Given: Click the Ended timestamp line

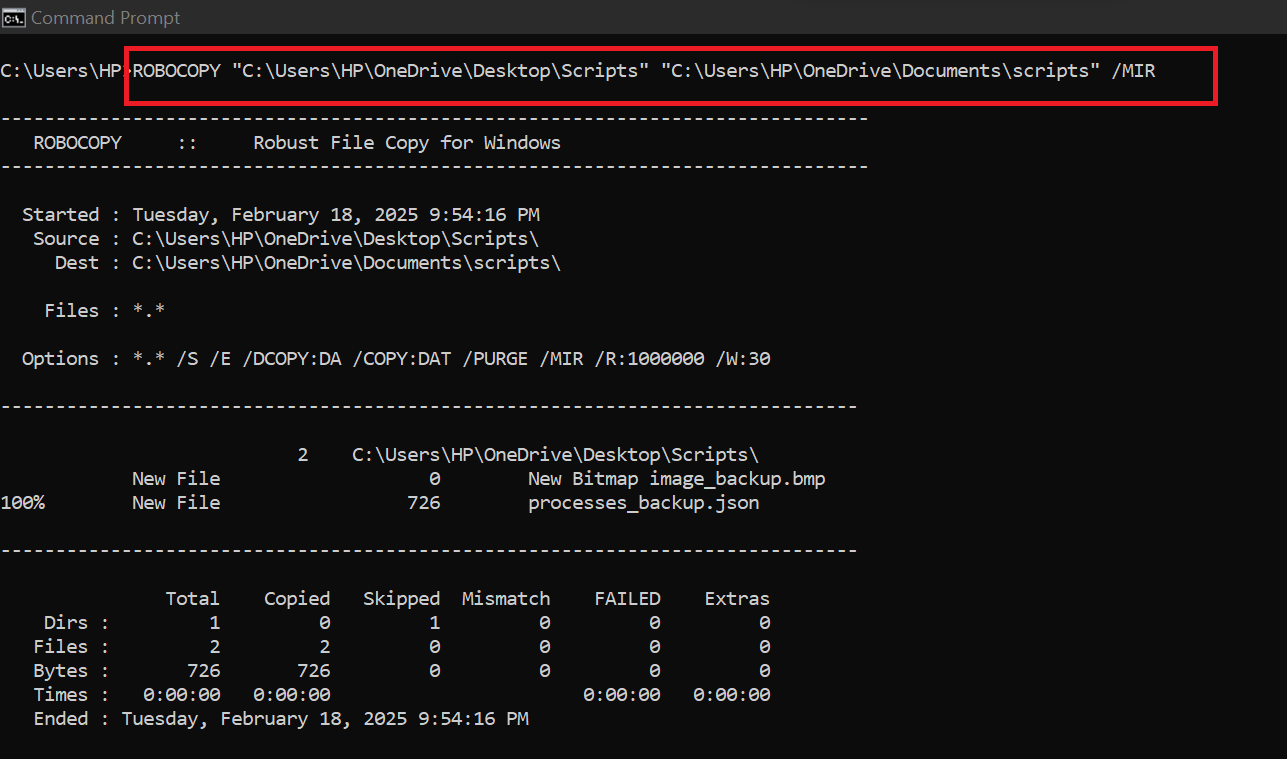Looking at the screenshot, I should (x=280, y=719).
